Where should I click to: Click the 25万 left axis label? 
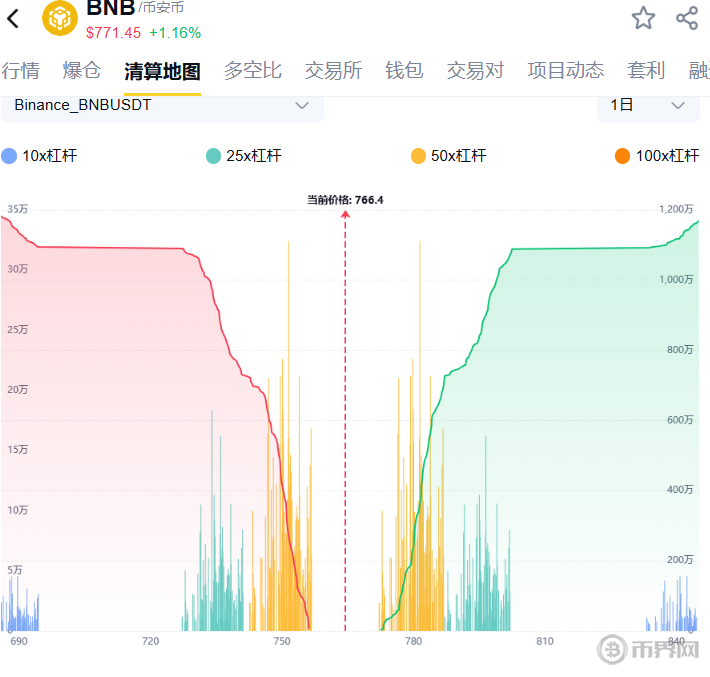coord(18,330)
